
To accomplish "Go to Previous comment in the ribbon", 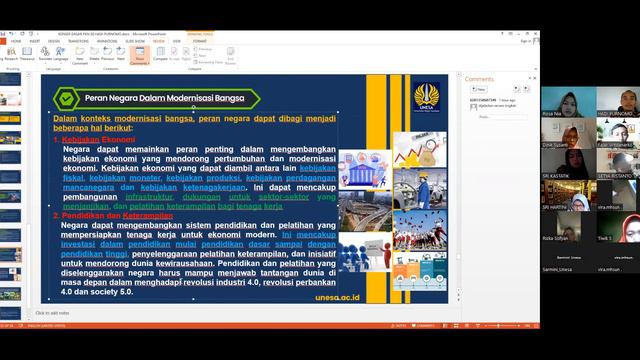I will click(x=107, y=54).
